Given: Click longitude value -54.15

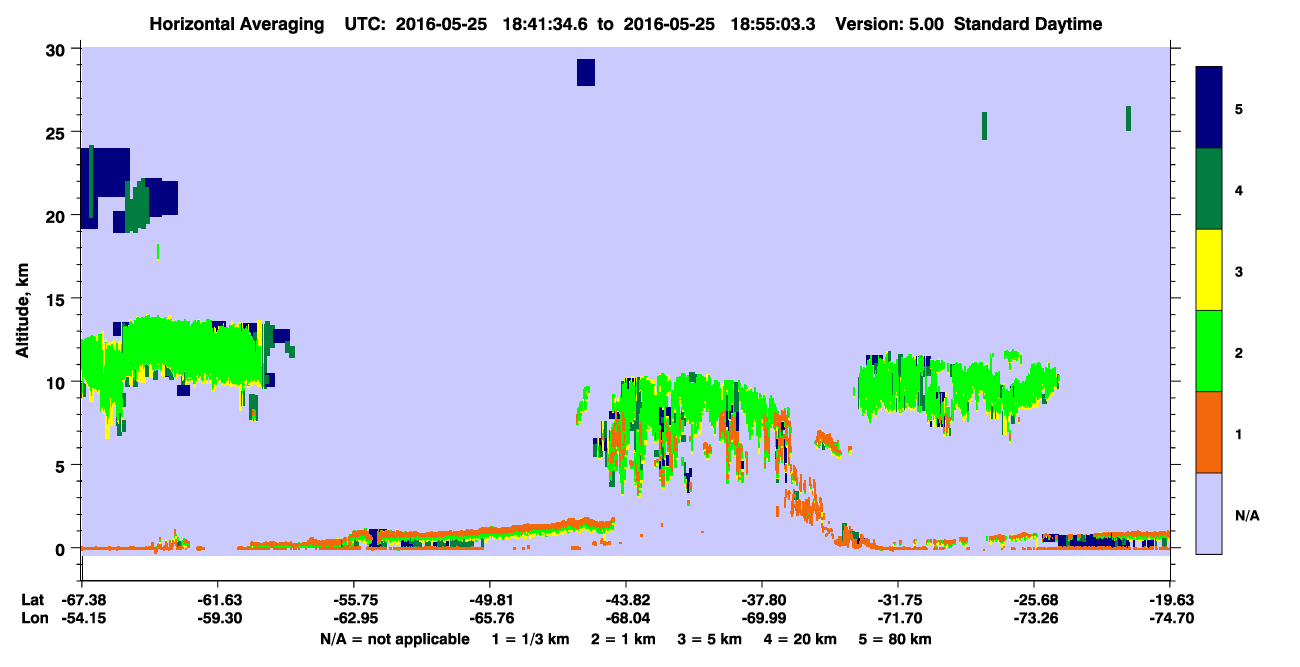Looking at the screenshot, I should point(82,618).
